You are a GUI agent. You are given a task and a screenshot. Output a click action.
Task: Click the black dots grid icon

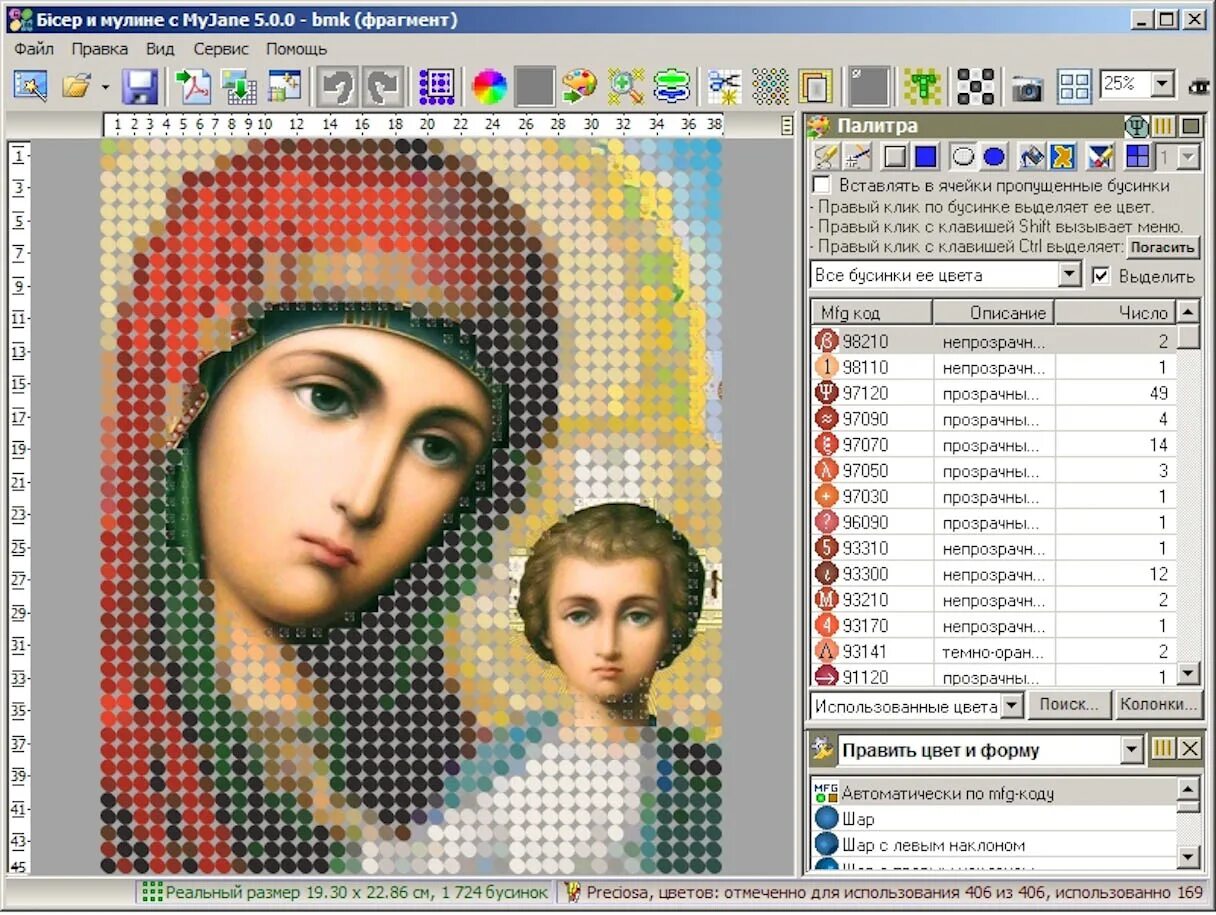click(975, 87)
